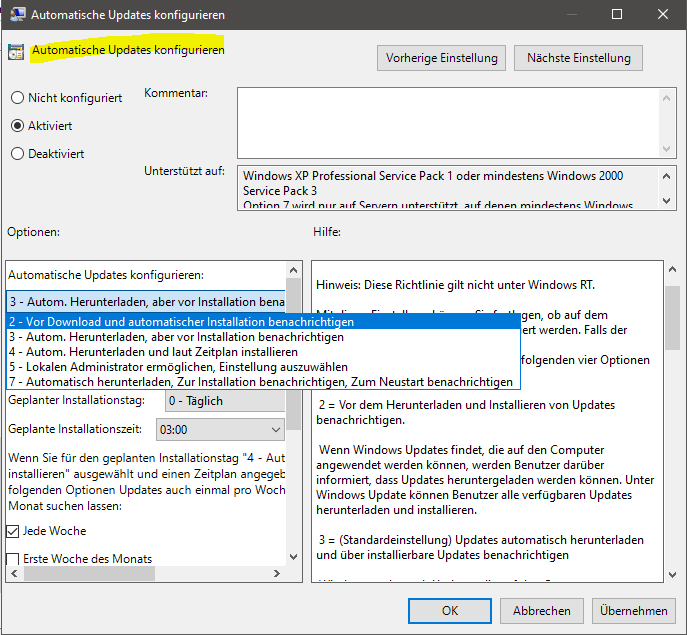Open the Geplanter Installationstag dropdown
687x635 pixels.
pos(225,401)
